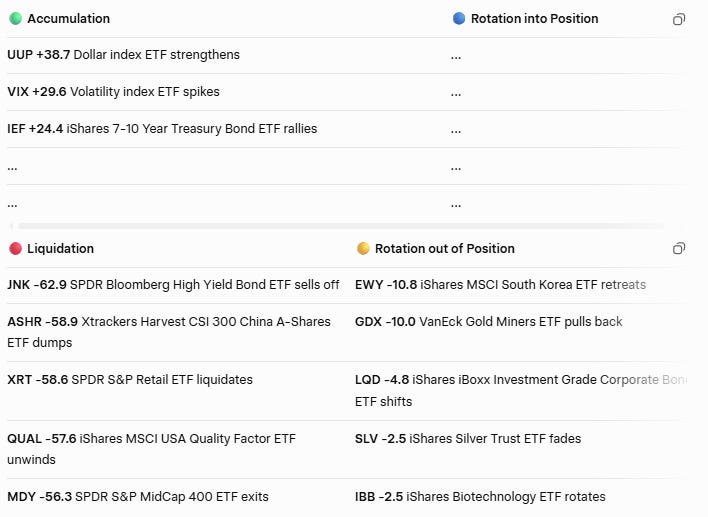Copy the Liquidation table with lower copy icon

[679, 248]
